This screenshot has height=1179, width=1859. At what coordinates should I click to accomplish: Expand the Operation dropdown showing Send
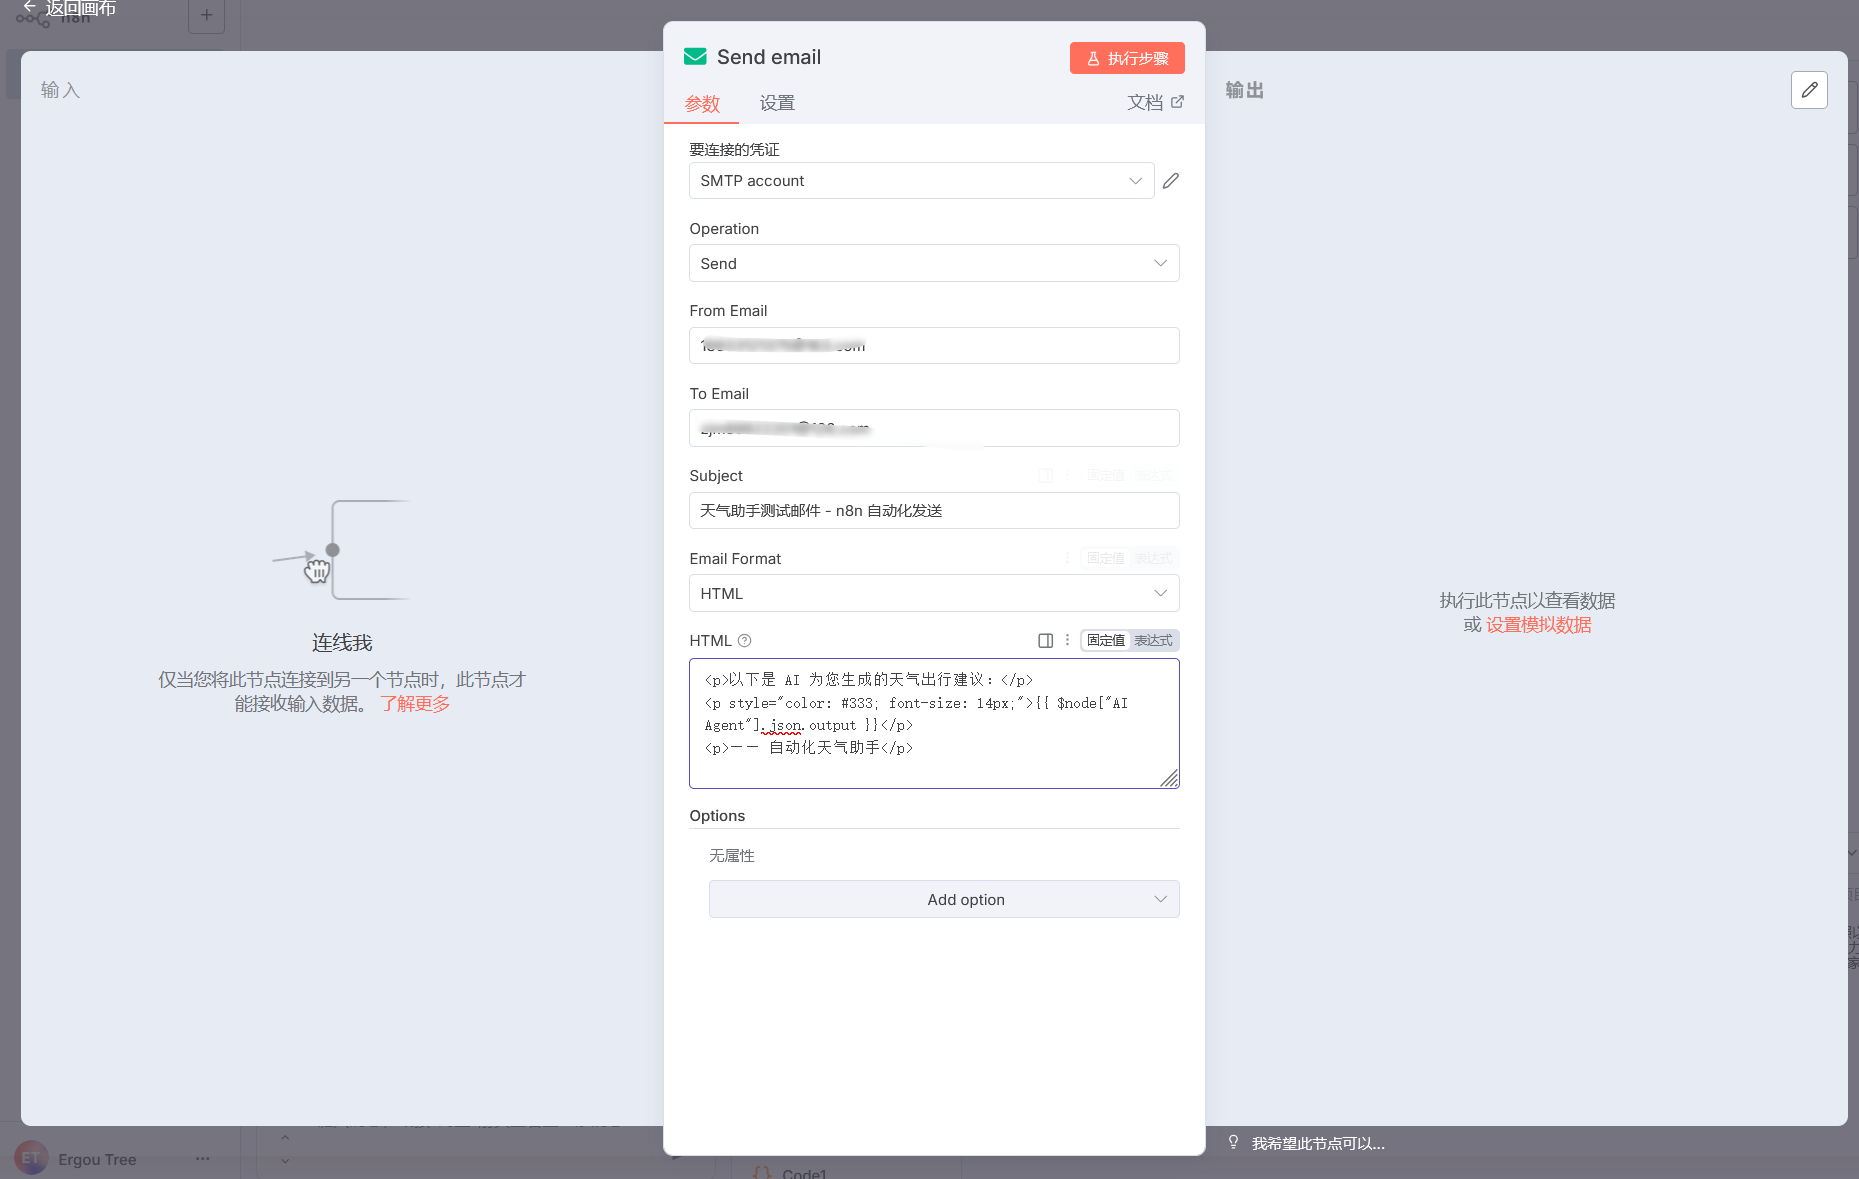933,264
